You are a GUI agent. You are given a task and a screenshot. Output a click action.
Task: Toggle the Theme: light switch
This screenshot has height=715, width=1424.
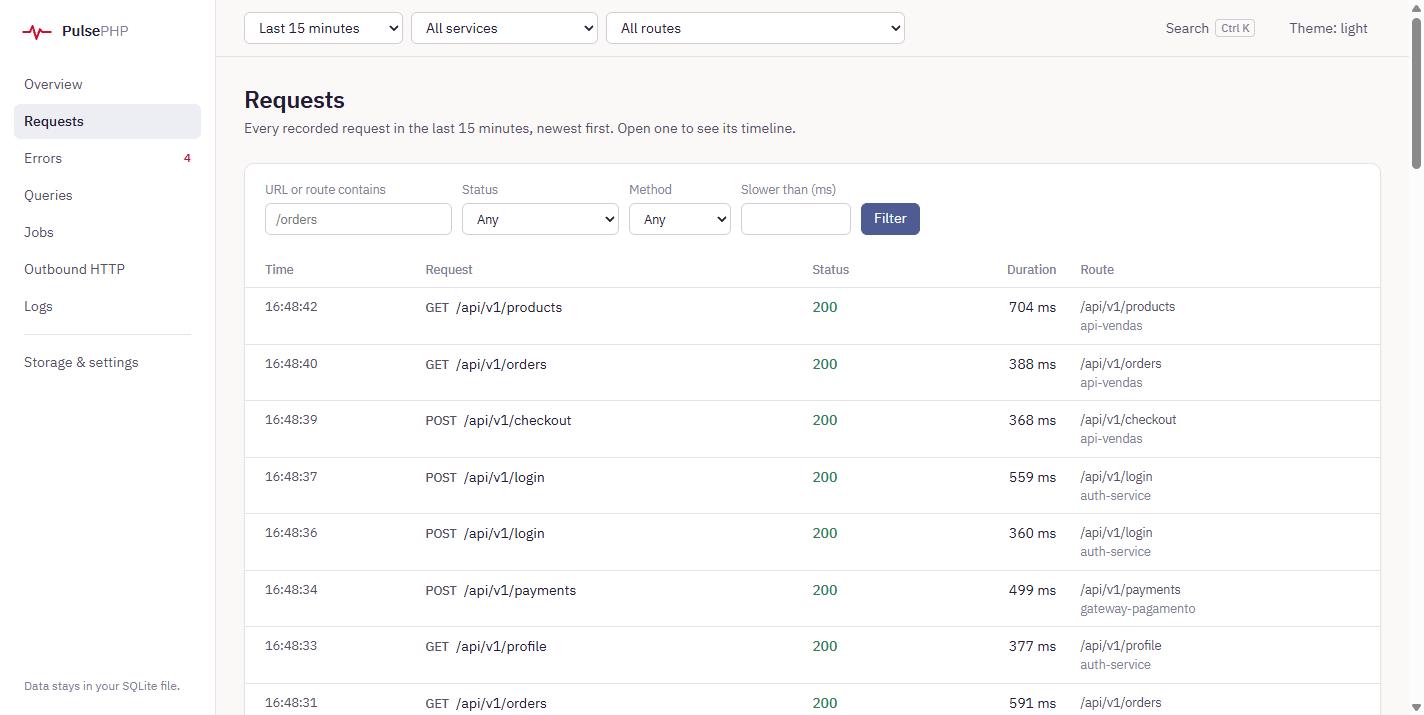click(x=1328, y=28)
